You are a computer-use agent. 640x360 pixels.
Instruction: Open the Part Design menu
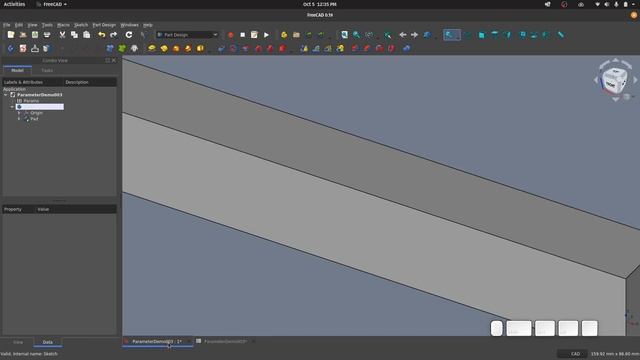click(104, 25)
